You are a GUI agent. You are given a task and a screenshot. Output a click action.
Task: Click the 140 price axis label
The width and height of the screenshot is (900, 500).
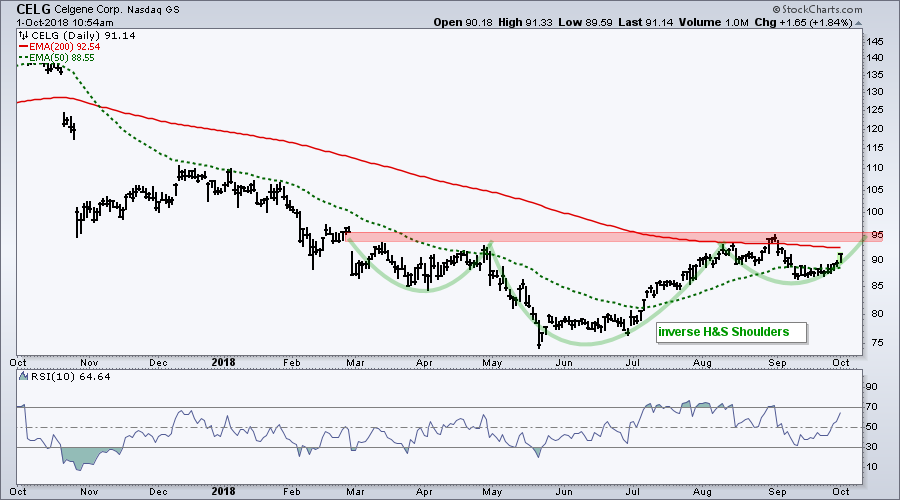pyautogui.click(x=875, y=57)
